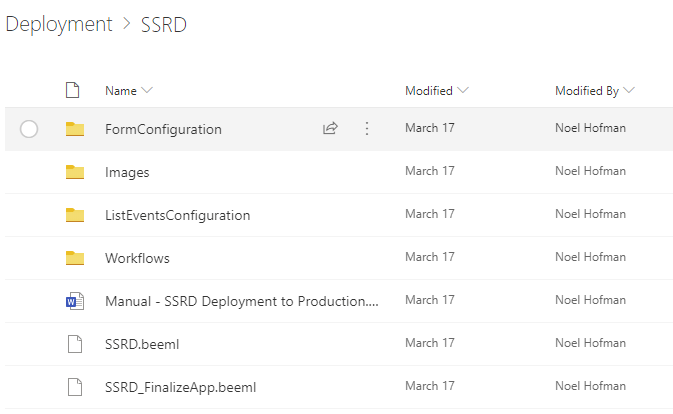Open the three-dot menu for FormConfiguration
Screen dimensions: 673x414
click(x=367, y=128)
